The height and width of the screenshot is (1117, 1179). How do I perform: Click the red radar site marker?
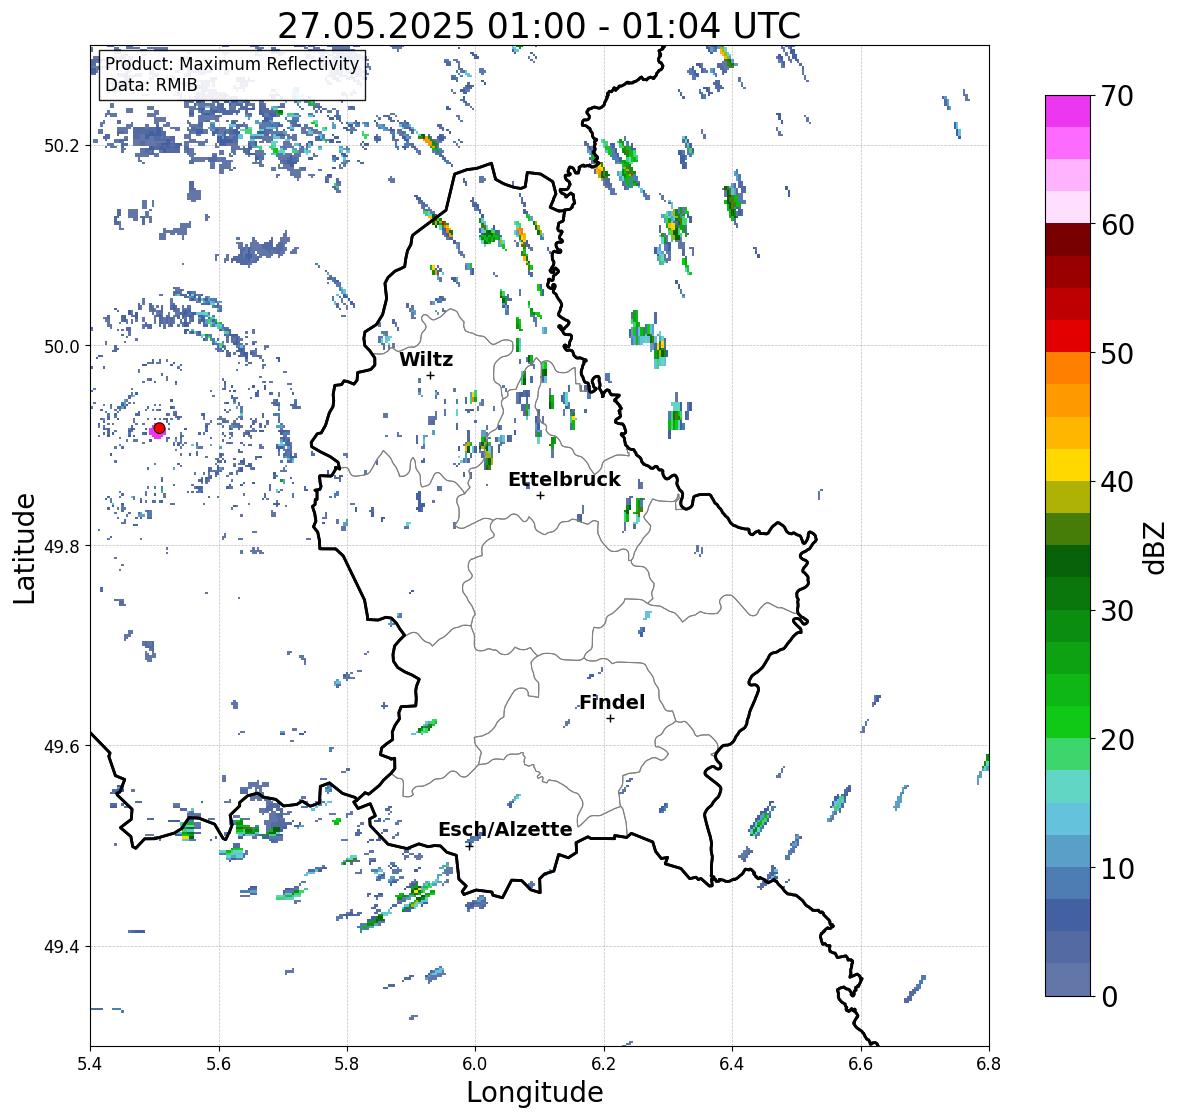coord(159,428)
